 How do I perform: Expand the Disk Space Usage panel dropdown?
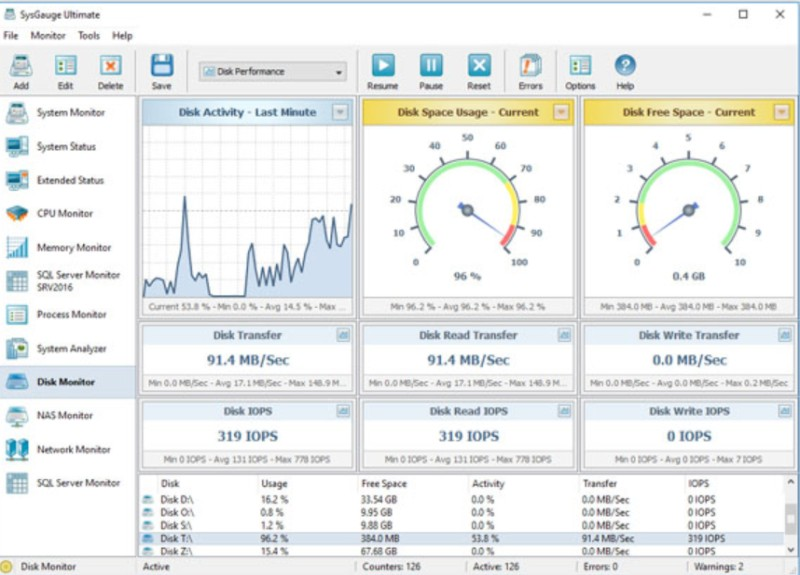[x=561, y=112]
